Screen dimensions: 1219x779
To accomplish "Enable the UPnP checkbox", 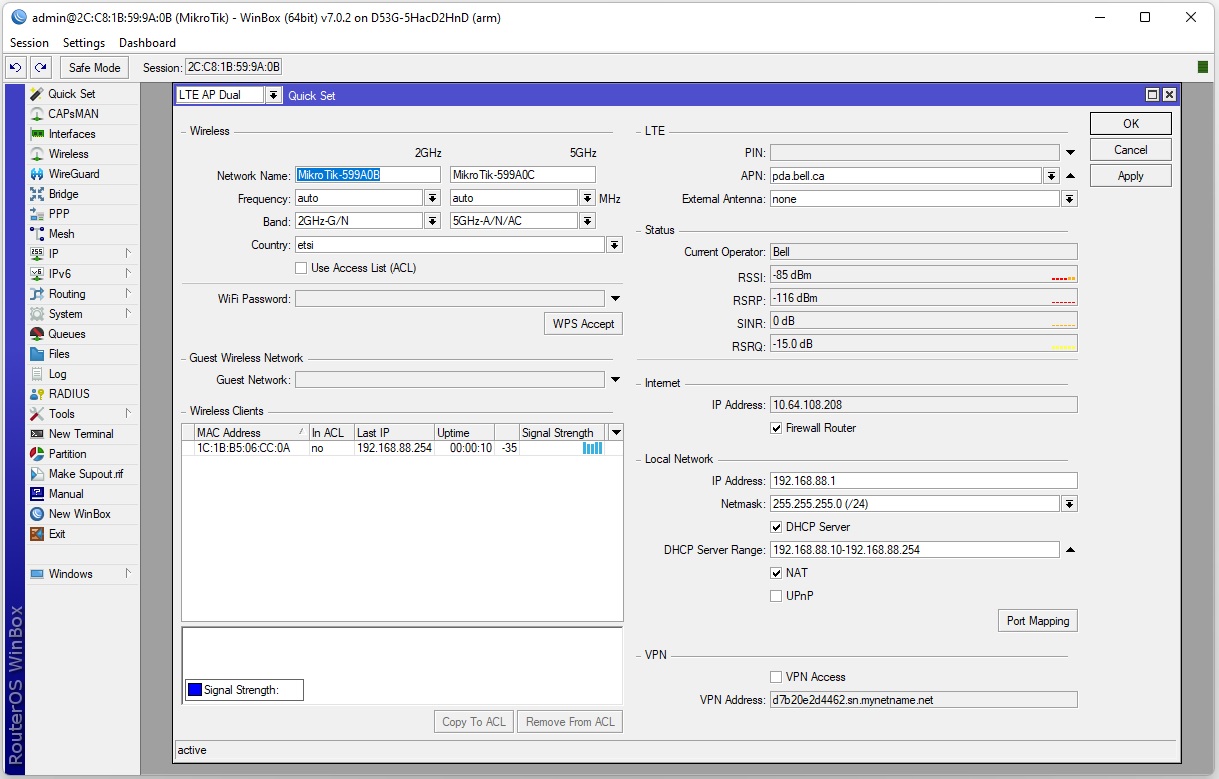I will 776,596.
